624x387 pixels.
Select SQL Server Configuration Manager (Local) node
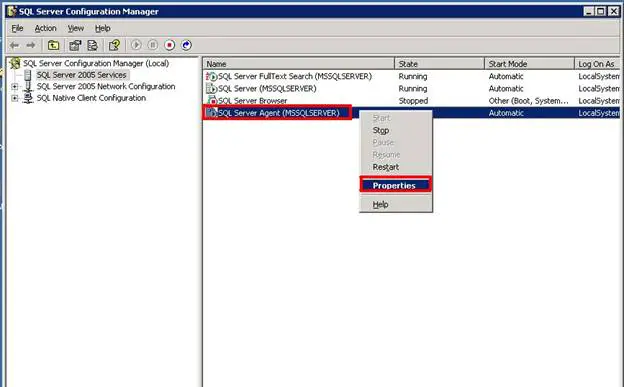(x=96, y=63)
